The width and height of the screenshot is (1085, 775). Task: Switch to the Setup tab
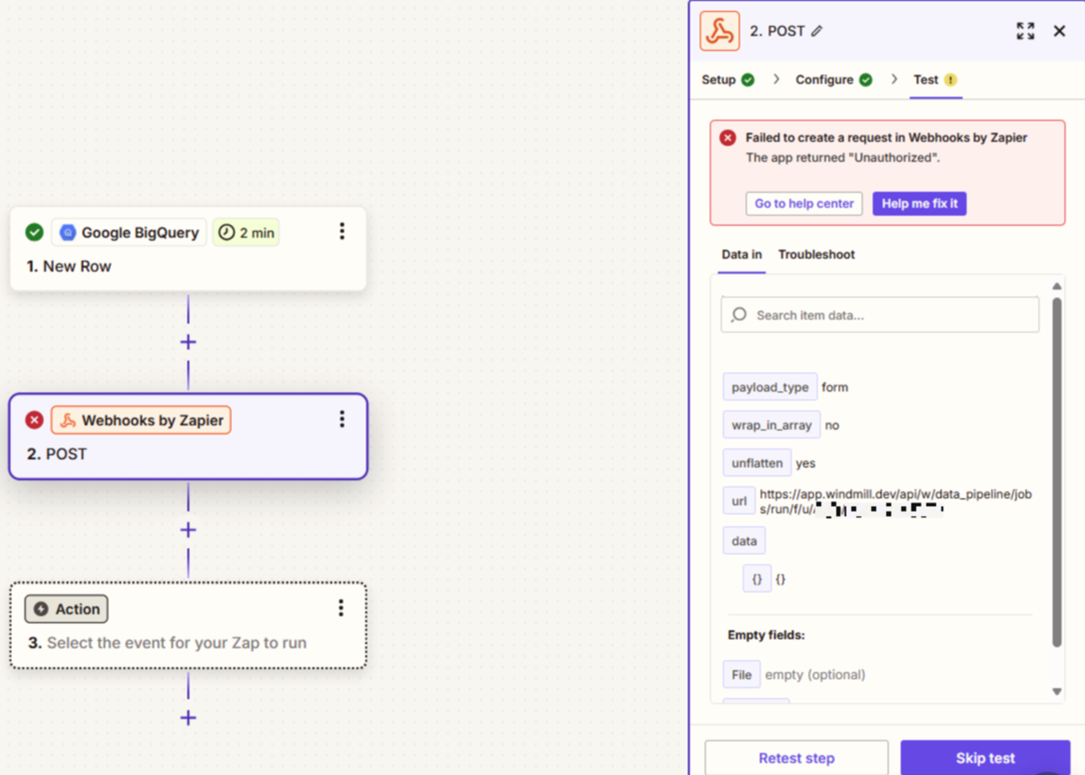728,80
